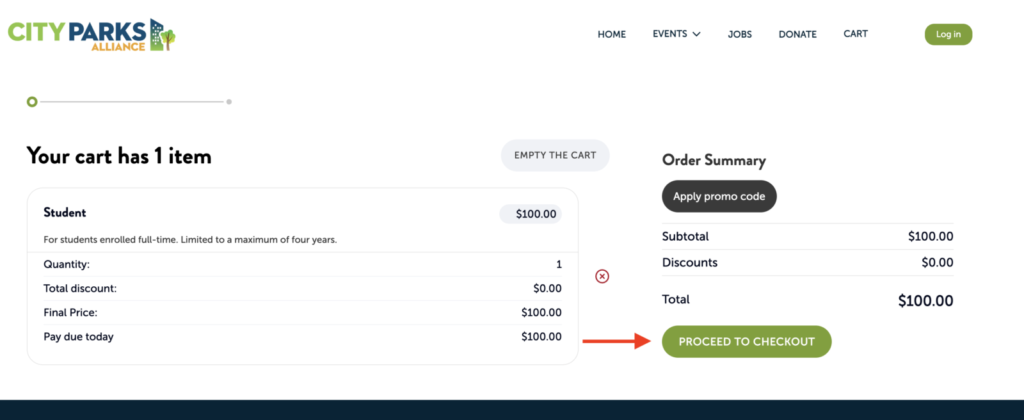The height and width of the screenshot is (420, 1024).
Task: Open the Jobs page
Action: pyautogui.click(x=740, y=34)
